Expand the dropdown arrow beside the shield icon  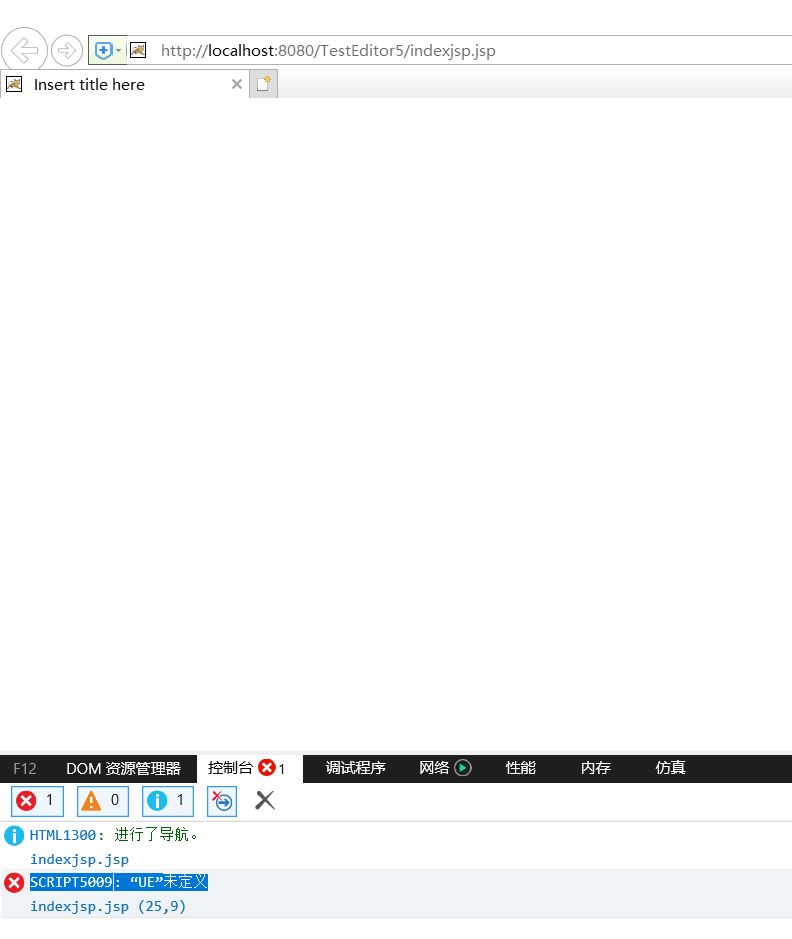point(119,50)
